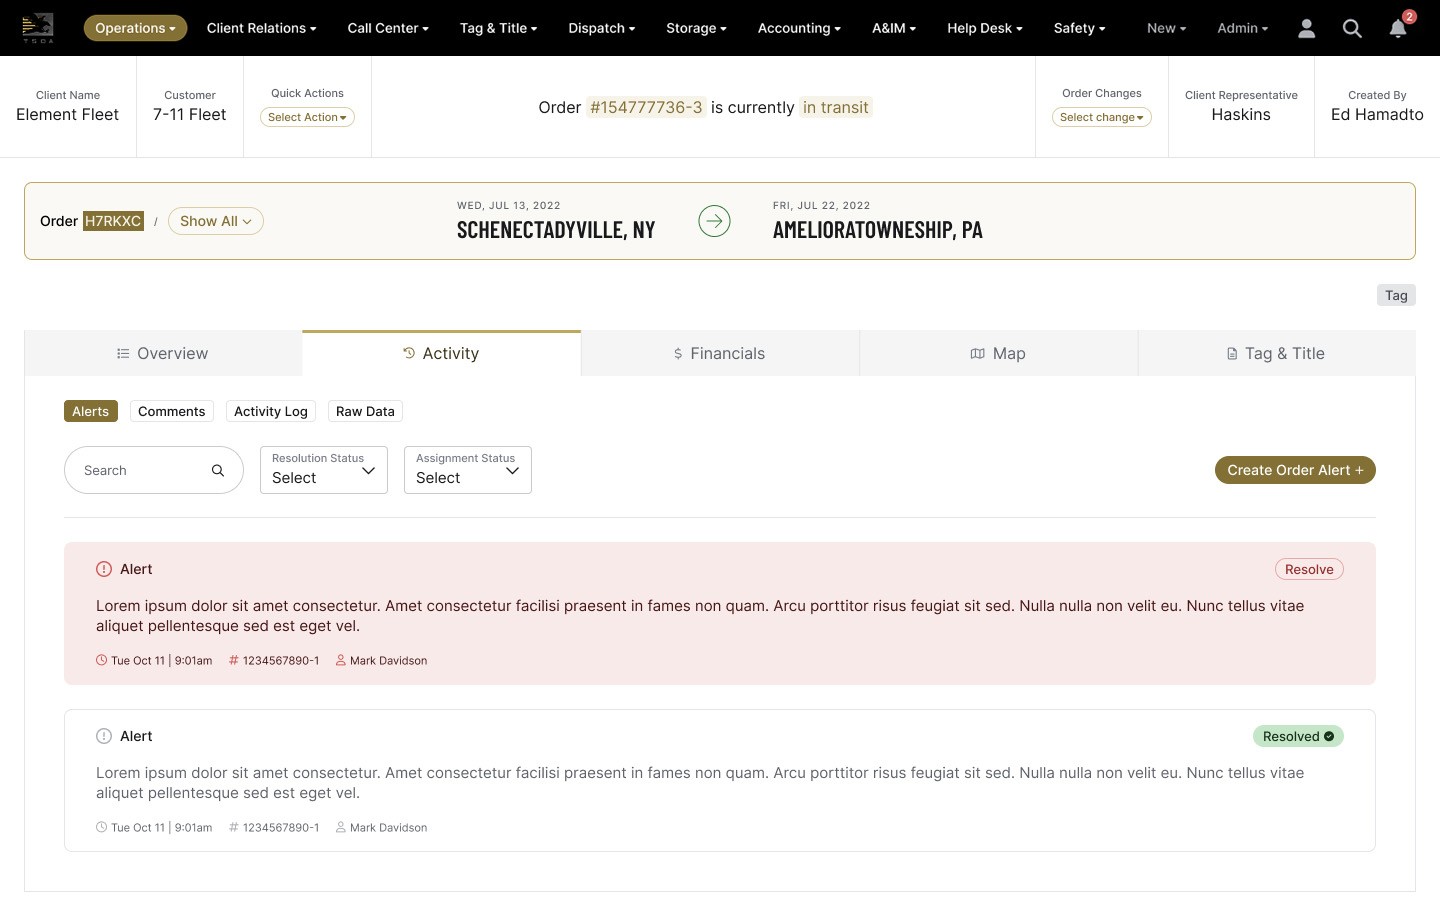The height and width of the screenshot is (916, 1440).
Task: Open the Activity Log sub-tab
Action: point(271,411)
